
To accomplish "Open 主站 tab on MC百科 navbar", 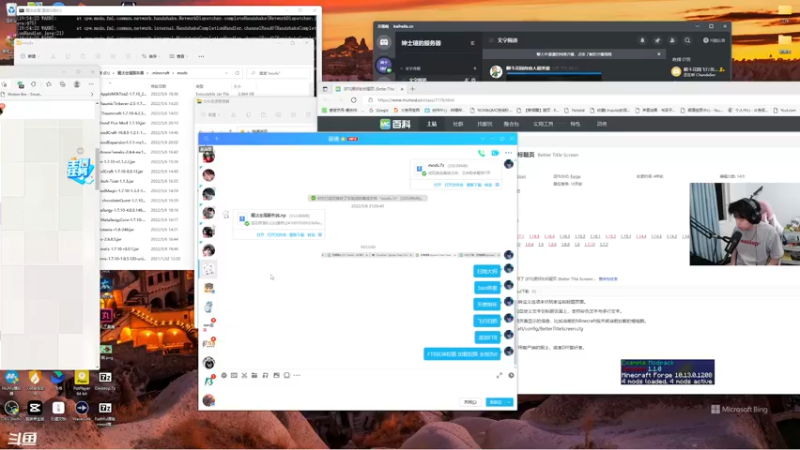I will pyautogui.click(x=432, y=124).
